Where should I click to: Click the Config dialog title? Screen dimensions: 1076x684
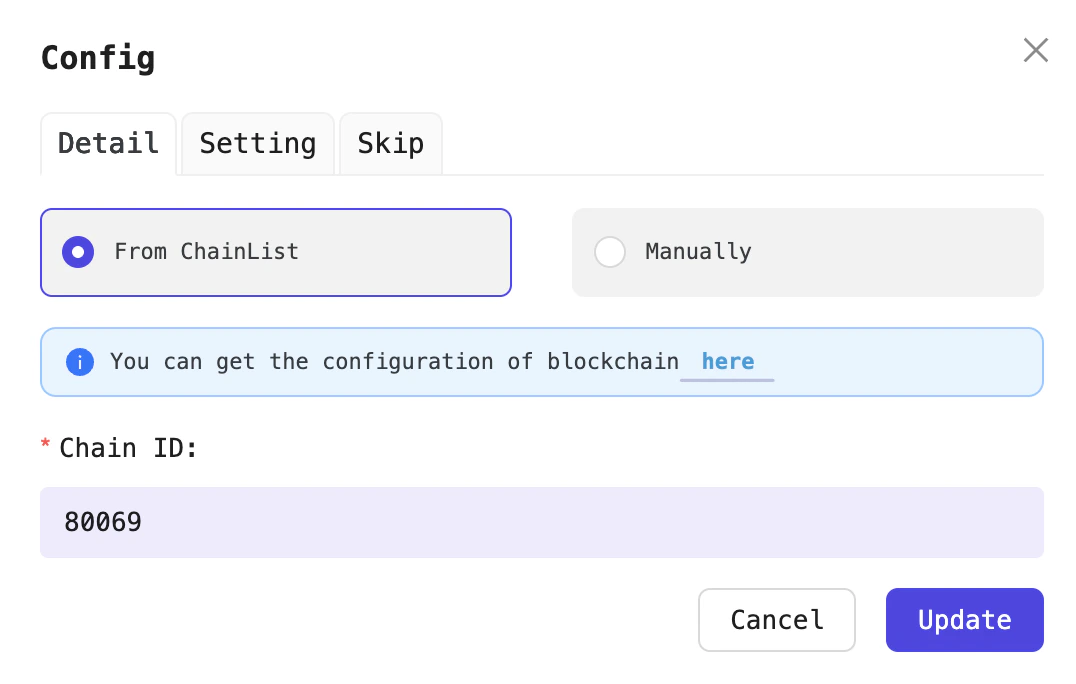pos(97,58)
